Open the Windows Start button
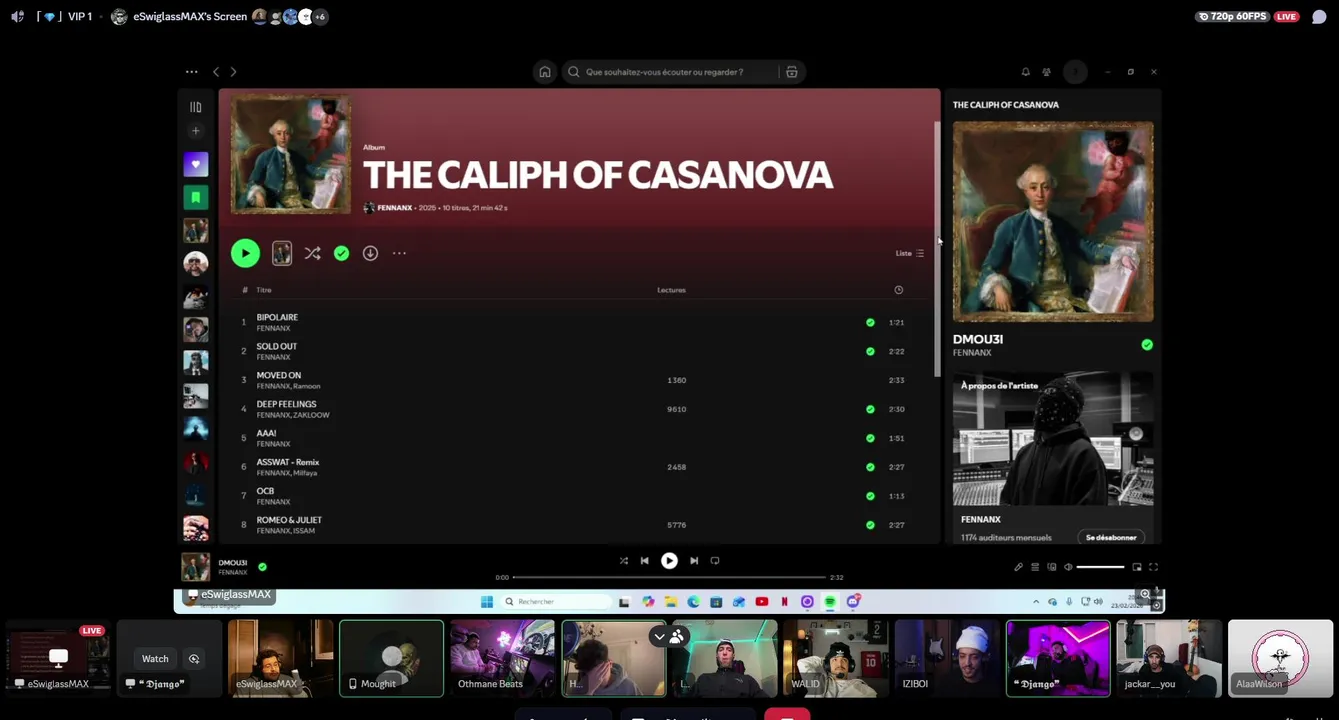The height and width of the screenshot is (720, 1339). 487,602
